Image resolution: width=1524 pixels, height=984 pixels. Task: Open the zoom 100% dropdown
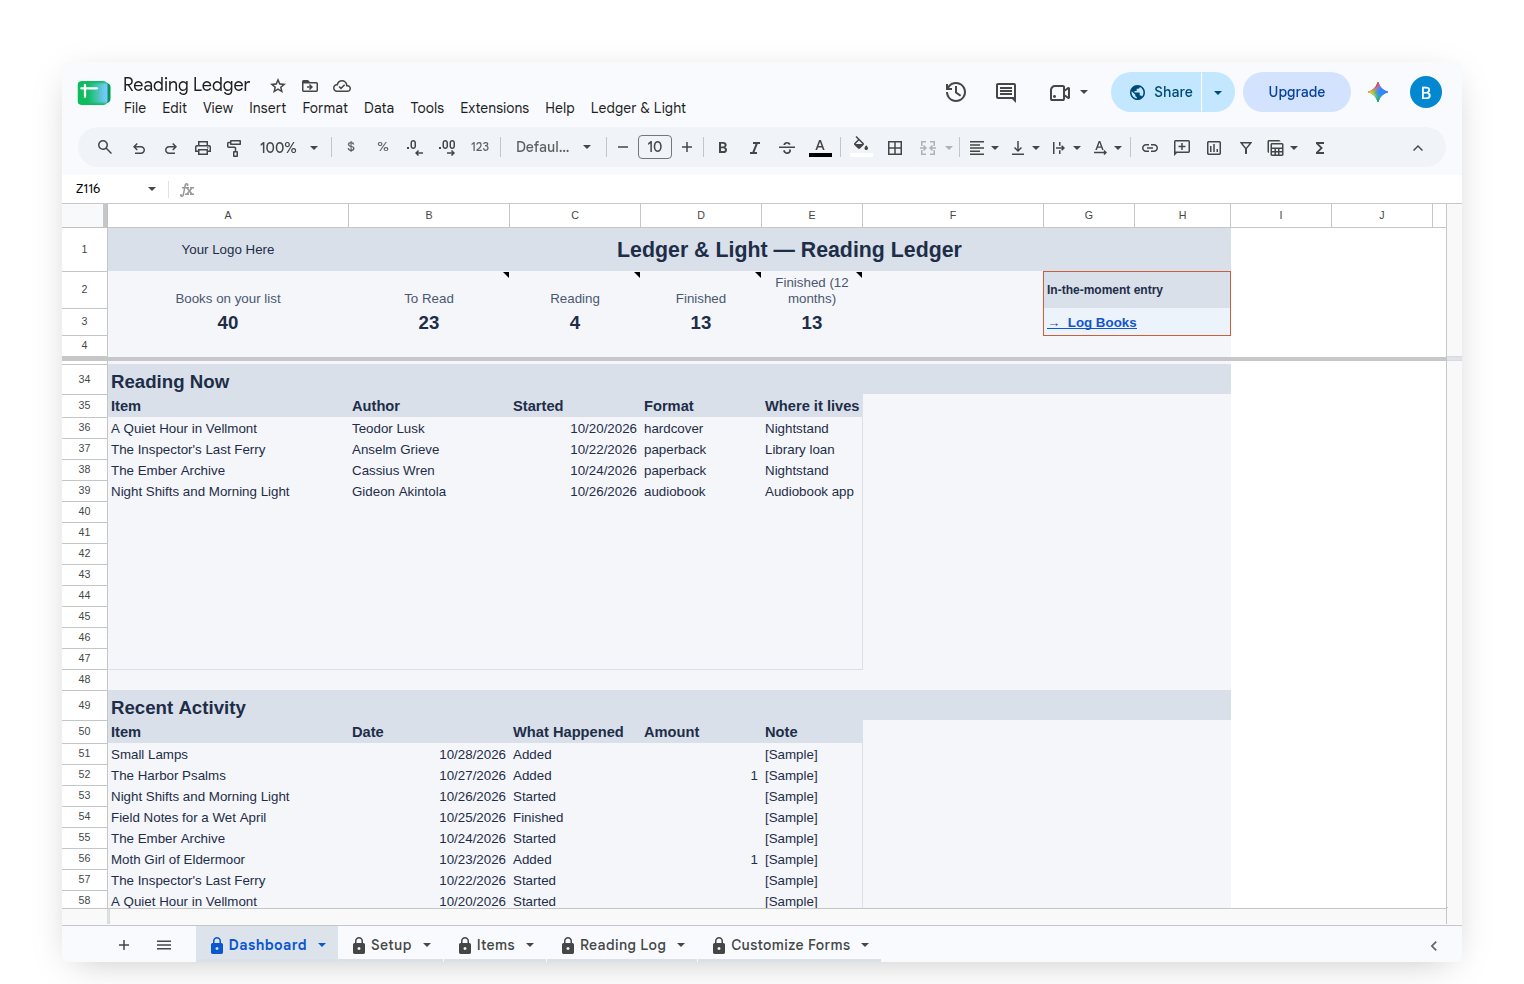[288, 148]
